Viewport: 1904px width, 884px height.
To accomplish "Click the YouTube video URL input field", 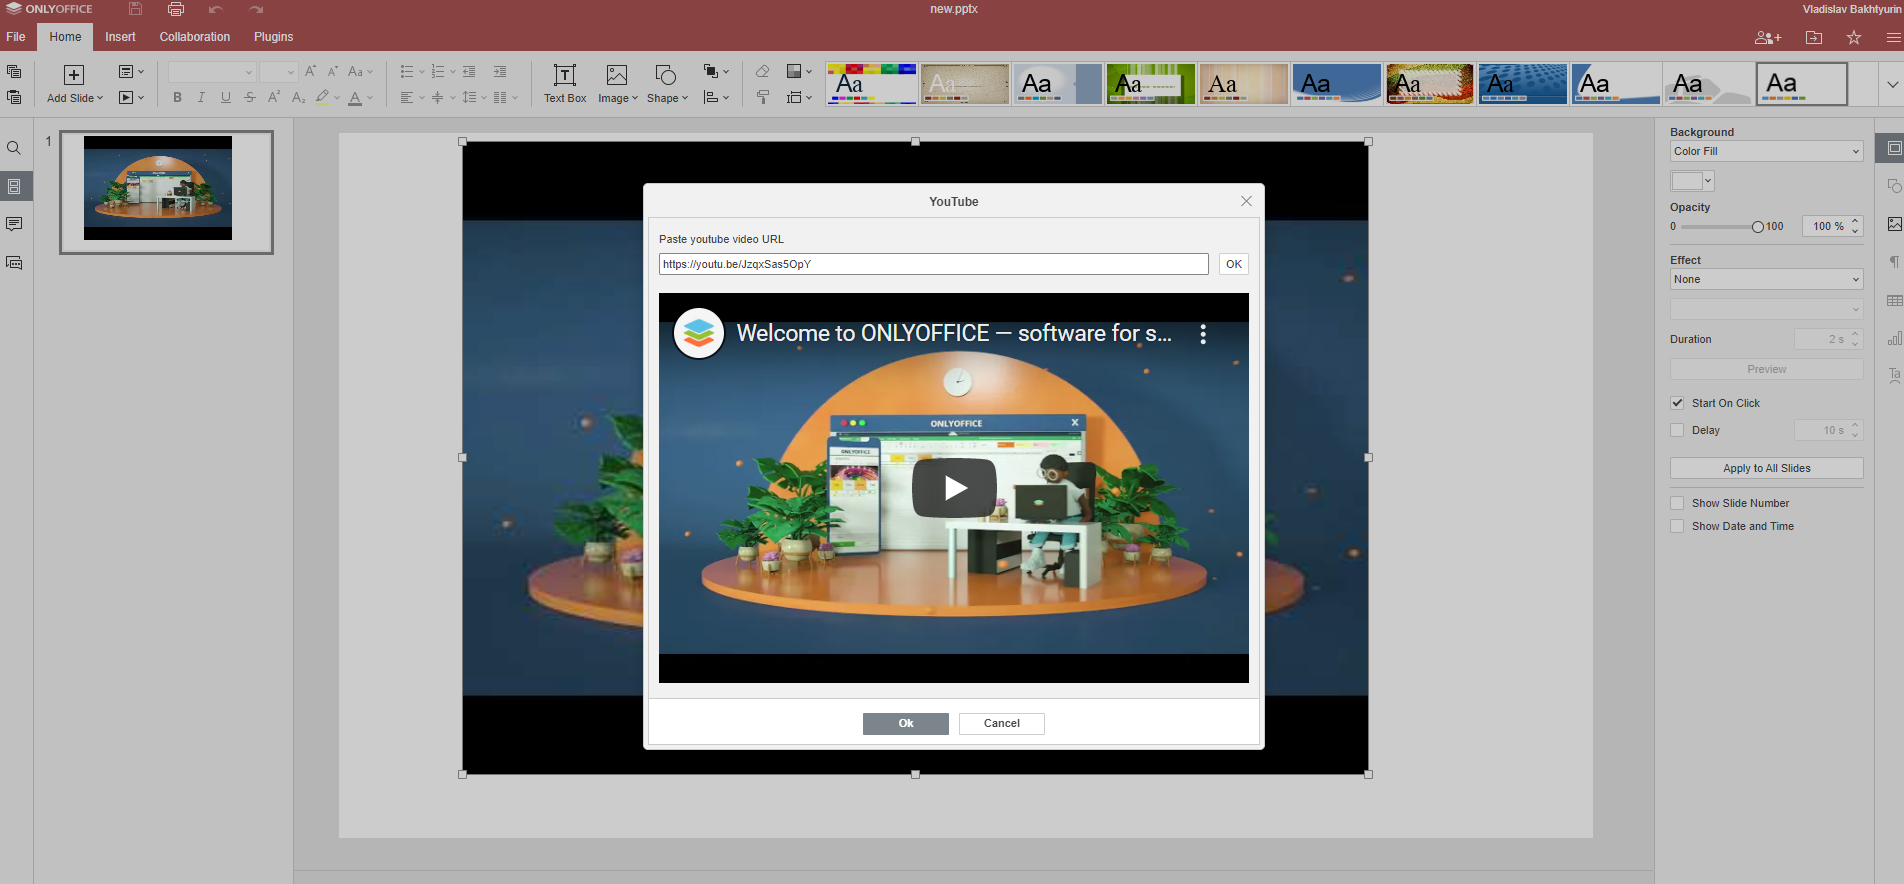I will click(933, 264).
